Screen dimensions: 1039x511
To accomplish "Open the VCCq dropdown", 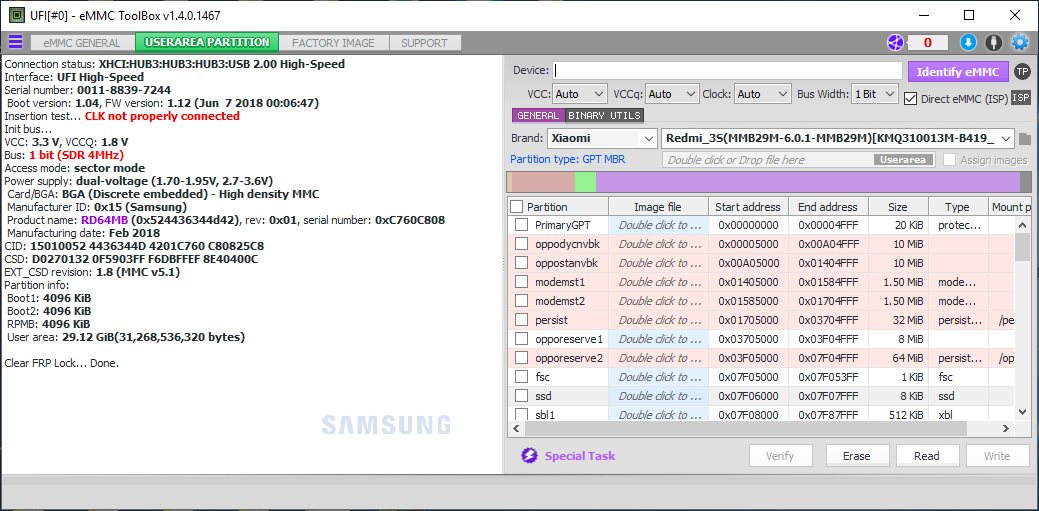I will pyautogui.click(x=673, y=94).
